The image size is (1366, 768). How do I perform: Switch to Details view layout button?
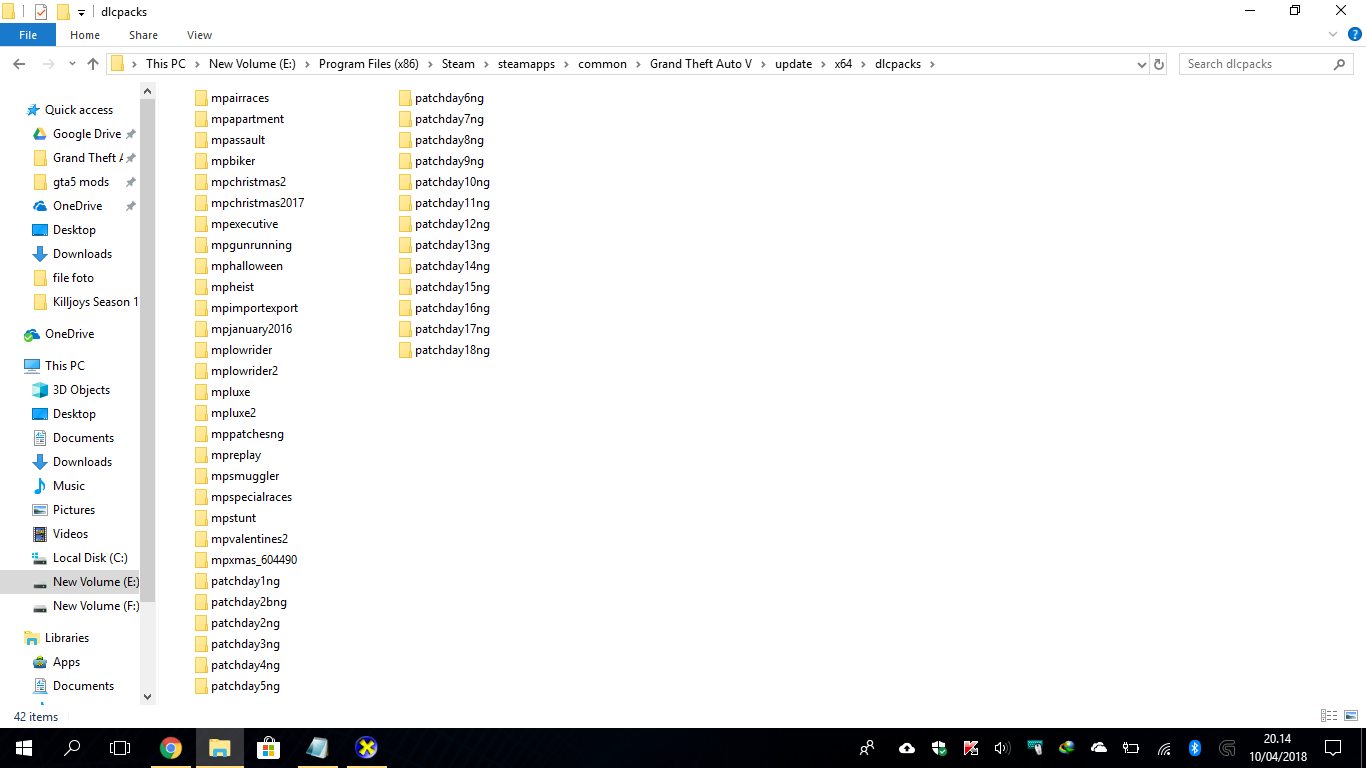[1329, 716]
